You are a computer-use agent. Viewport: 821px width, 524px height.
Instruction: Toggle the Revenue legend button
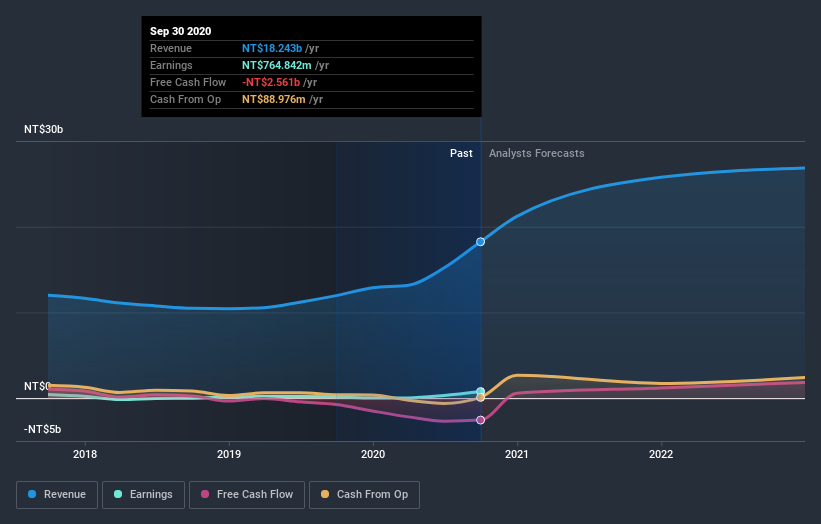click(57, 495)
